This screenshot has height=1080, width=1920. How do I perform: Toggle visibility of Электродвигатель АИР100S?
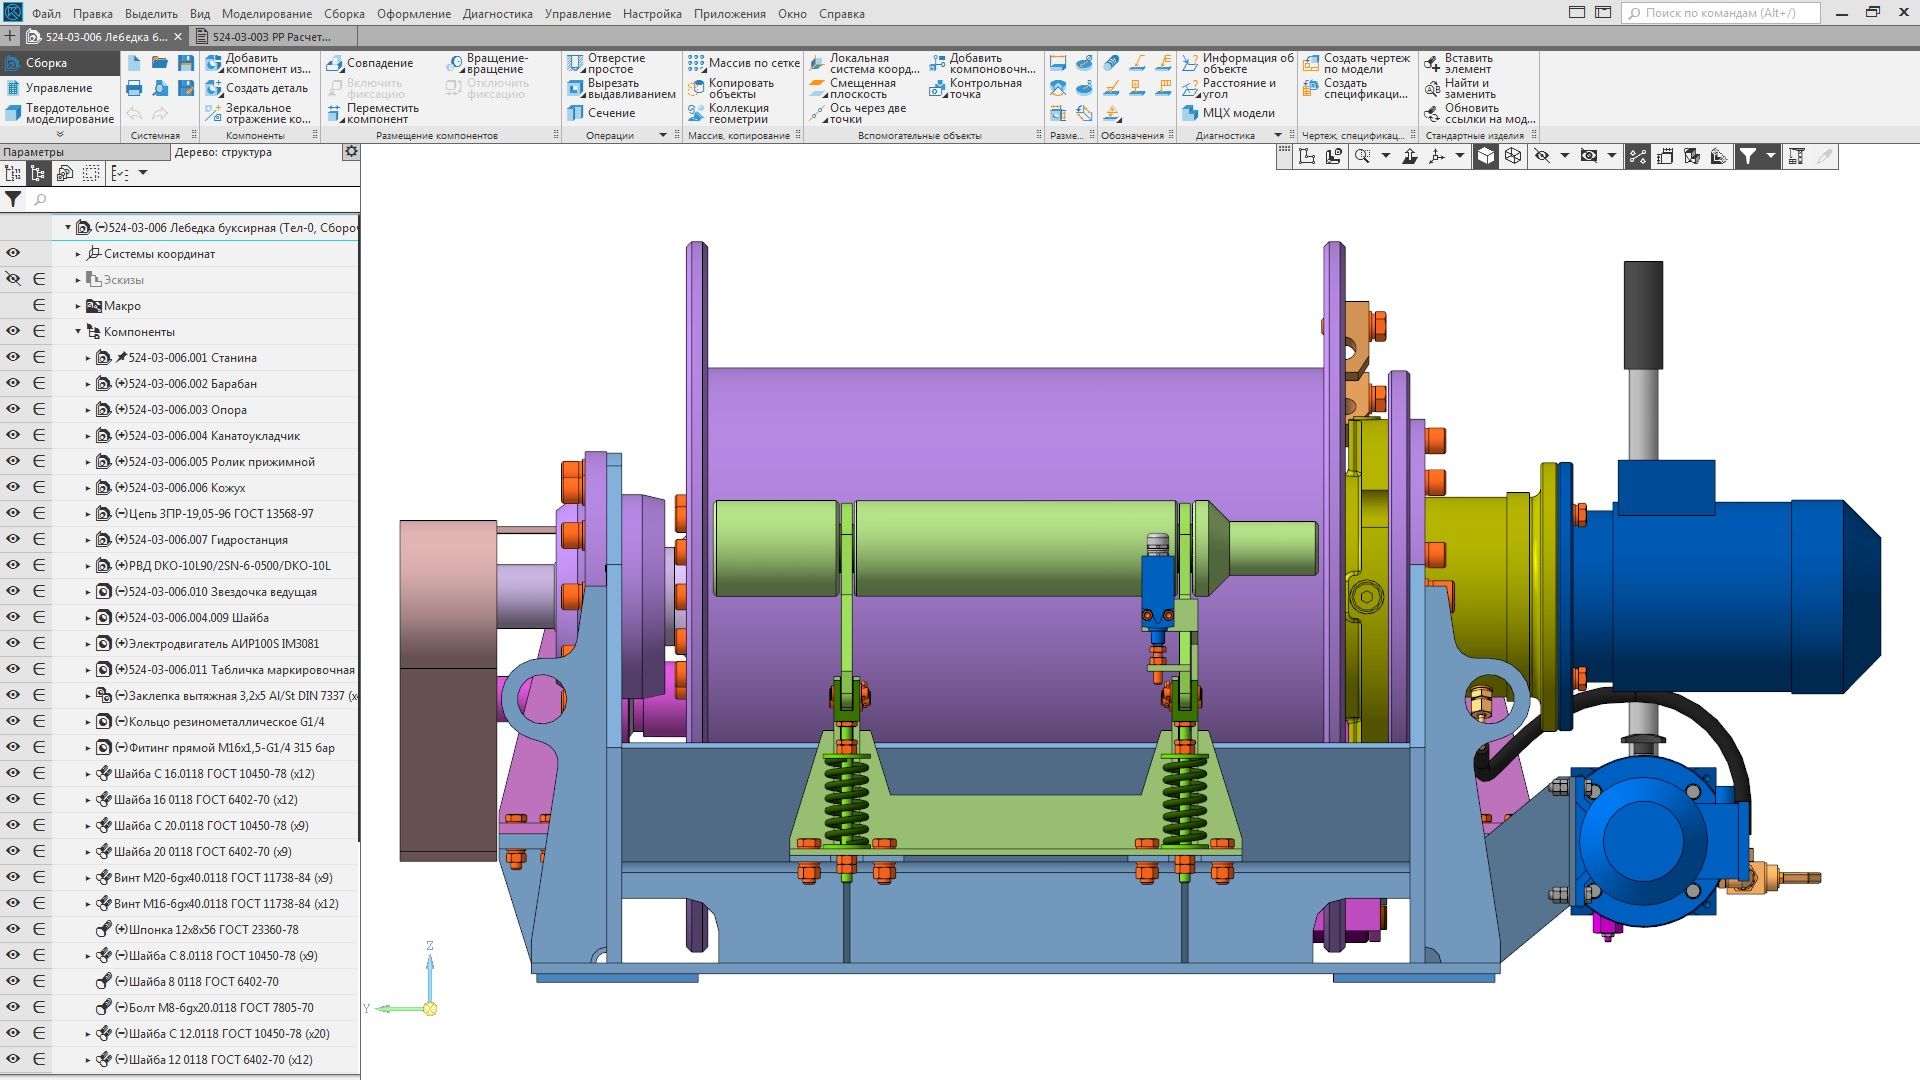(13, 643)
